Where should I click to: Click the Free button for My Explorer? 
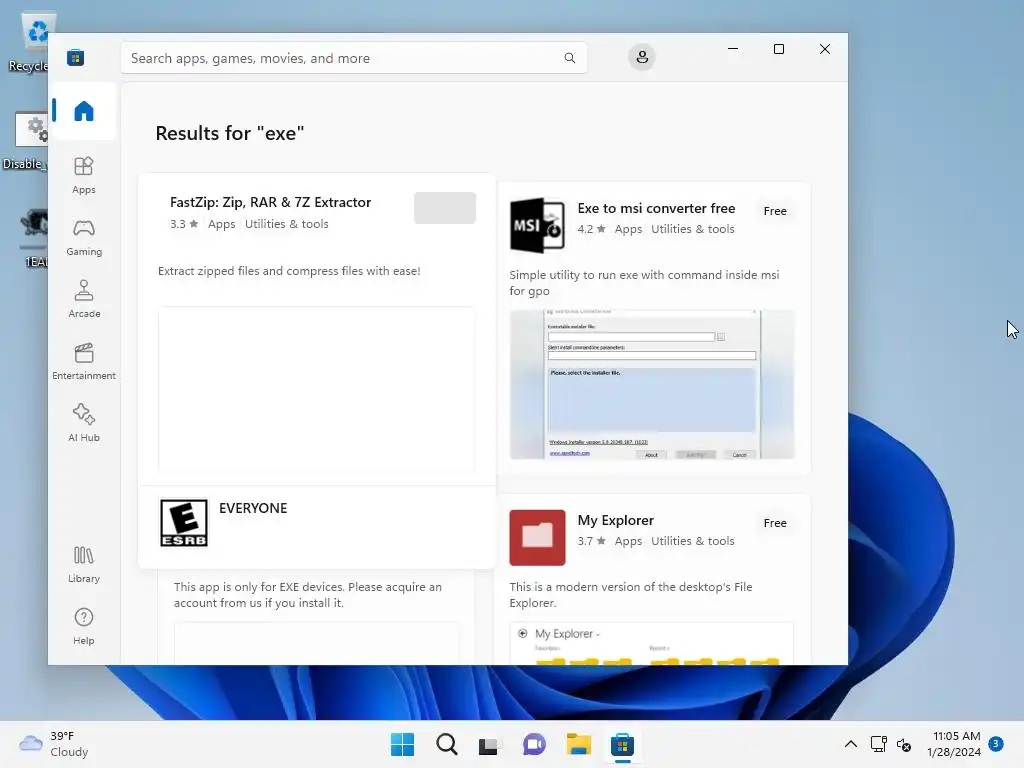point(775,523)
